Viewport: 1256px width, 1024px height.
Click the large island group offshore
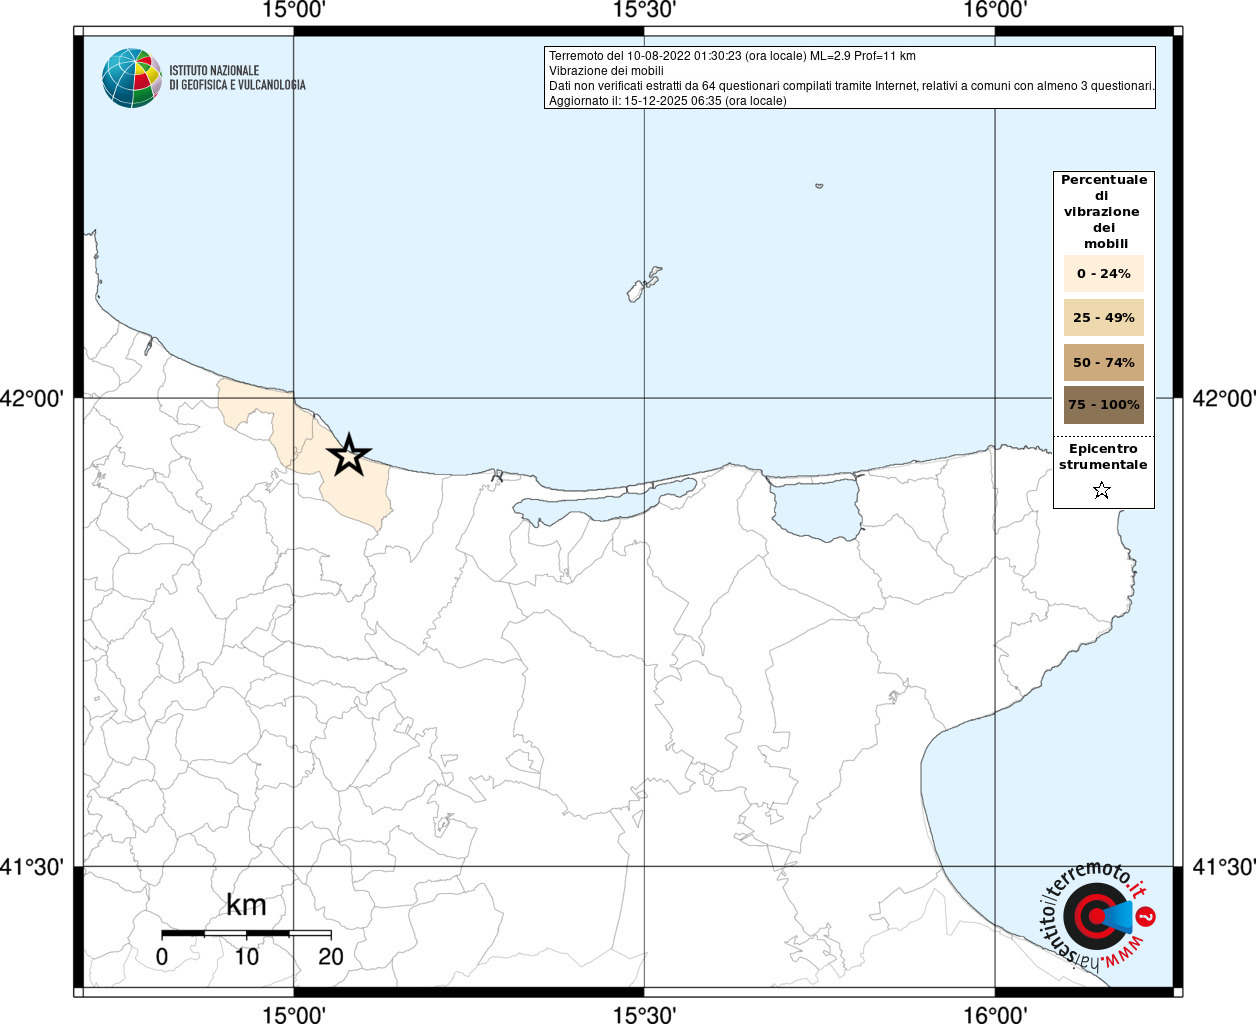tap(644, 285)
